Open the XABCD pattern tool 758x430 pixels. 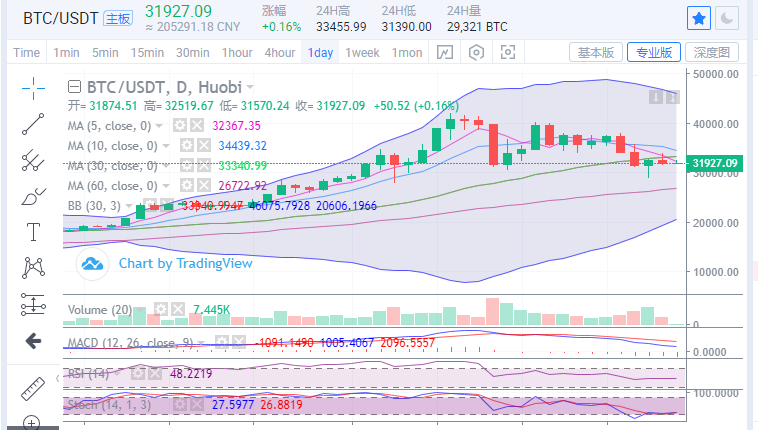click(33, 267)
